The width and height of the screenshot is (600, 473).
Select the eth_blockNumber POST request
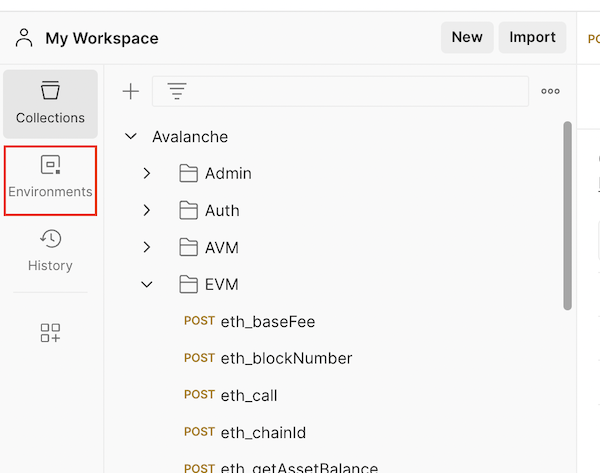[285, 359]
